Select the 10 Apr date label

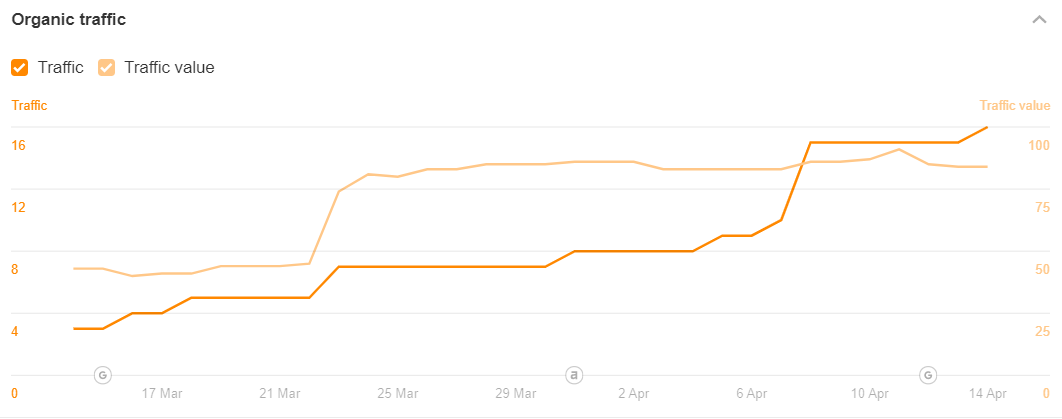[870, 393]
